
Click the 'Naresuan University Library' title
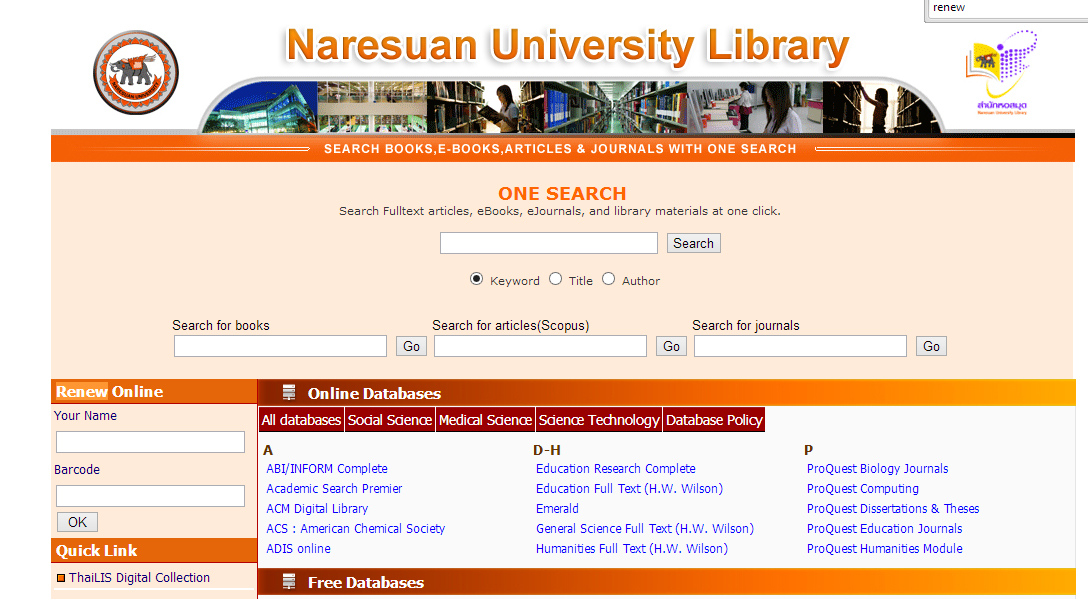click(x=568, y=46)
